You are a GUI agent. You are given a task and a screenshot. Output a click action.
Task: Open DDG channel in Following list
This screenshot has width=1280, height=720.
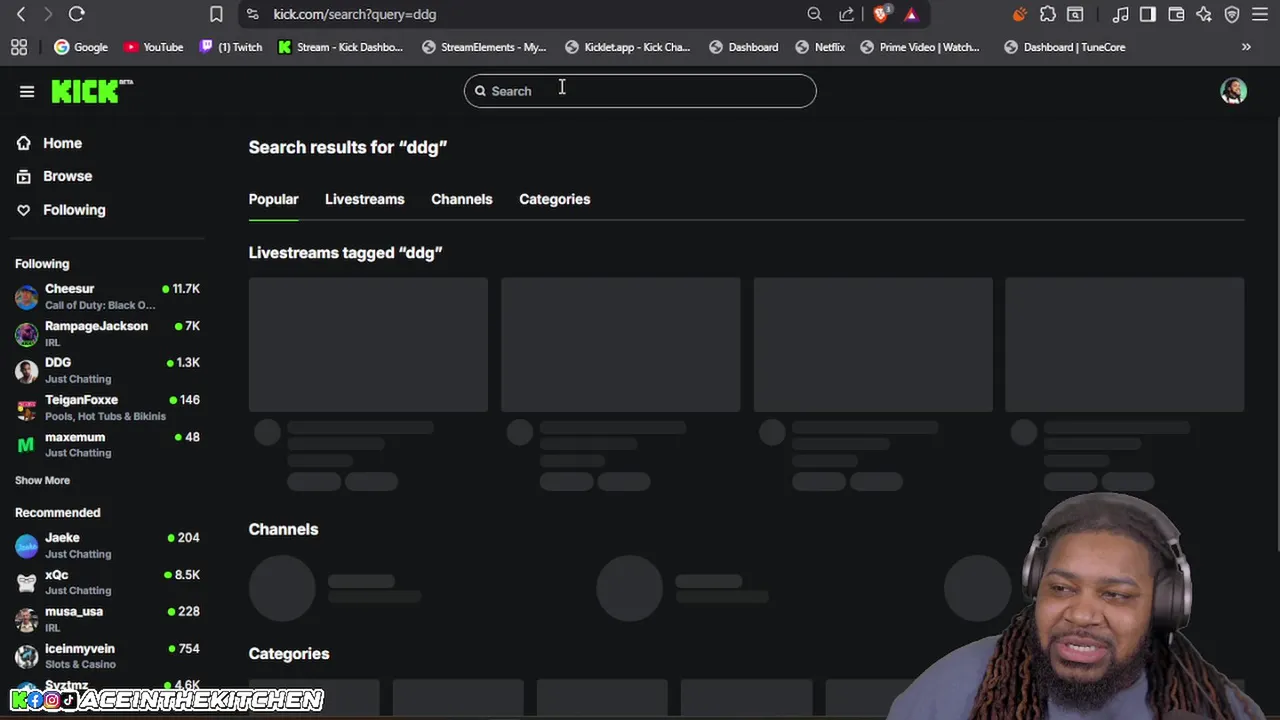click(x=107, y=370)
